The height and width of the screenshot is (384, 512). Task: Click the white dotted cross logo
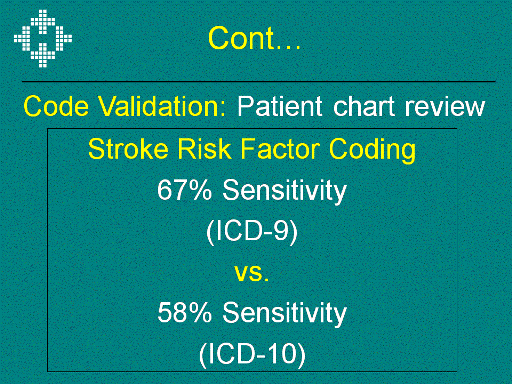tap(43, 38)
